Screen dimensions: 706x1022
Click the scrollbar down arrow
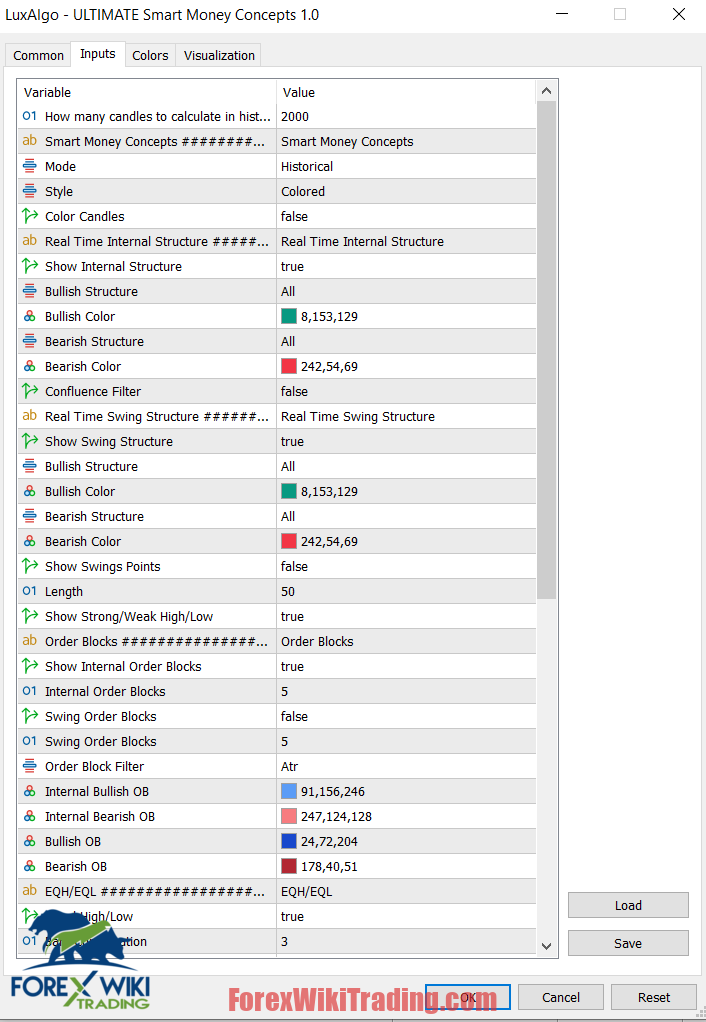click(546, 946)
